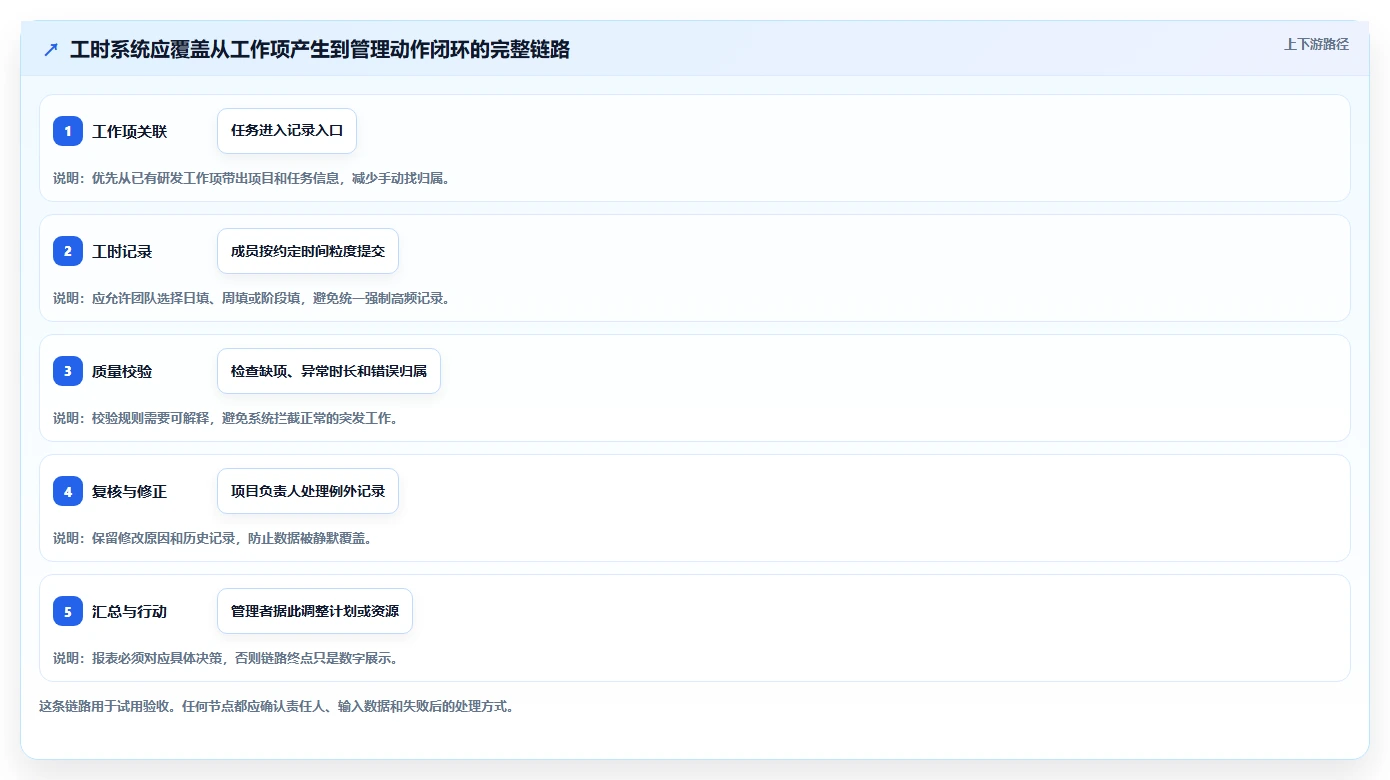Image resolution: width=1390 pixels, height=780 pixels.
Task: Select the 检查缺项、异常时长和错误归属 chip
Action: 329,371
